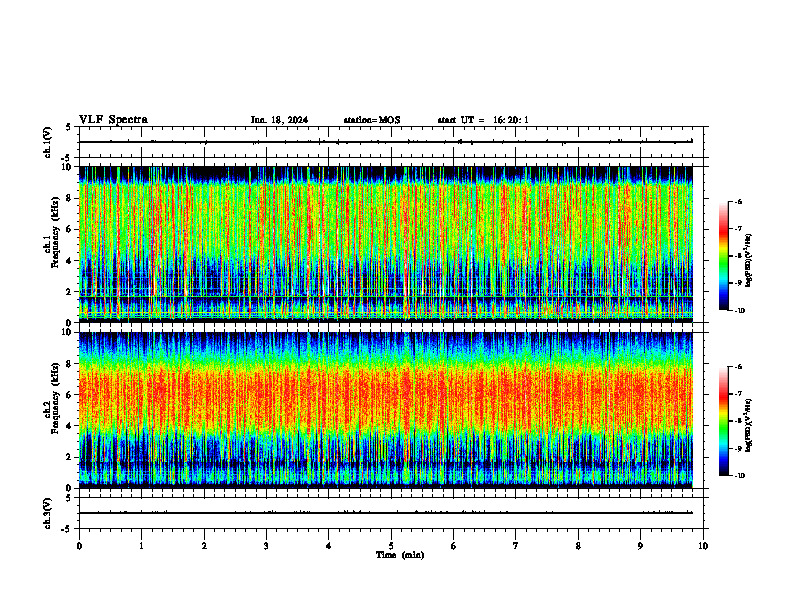This screenshot has width=792, height=612.
Task: Click the "-6" label on ch.1 color scale
Action: click(x=738, y=201)
